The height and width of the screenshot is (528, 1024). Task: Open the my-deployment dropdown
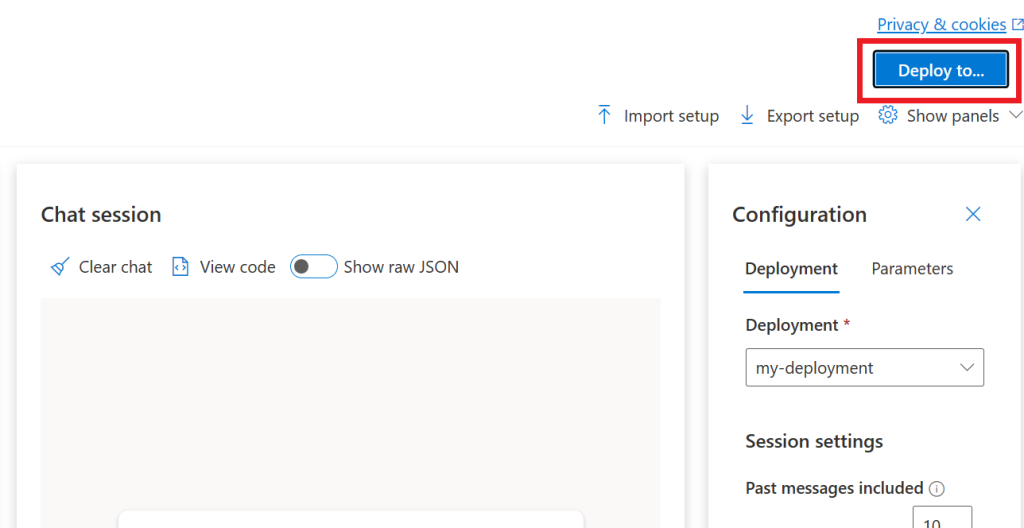point(865,367)
